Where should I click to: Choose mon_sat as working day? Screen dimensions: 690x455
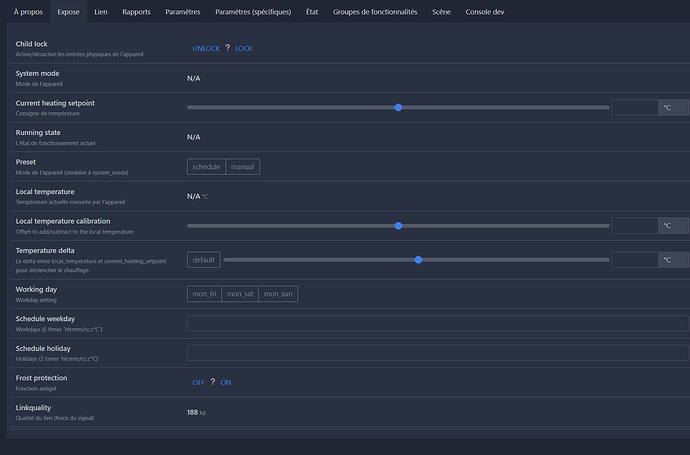(240, 294)
